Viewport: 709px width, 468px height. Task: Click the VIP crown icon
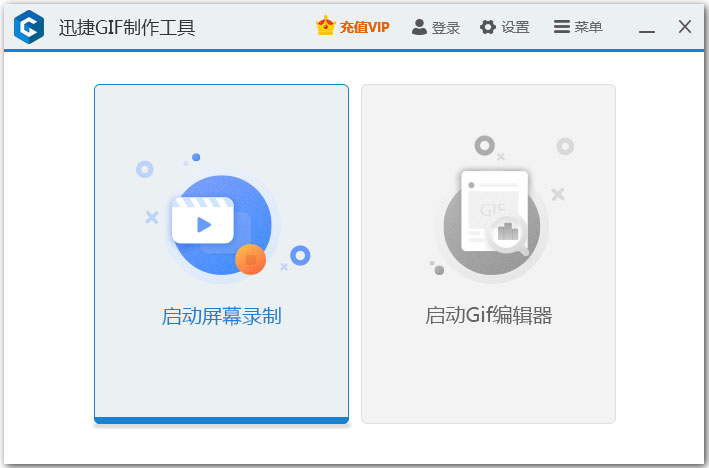click(x=326, y=26)
